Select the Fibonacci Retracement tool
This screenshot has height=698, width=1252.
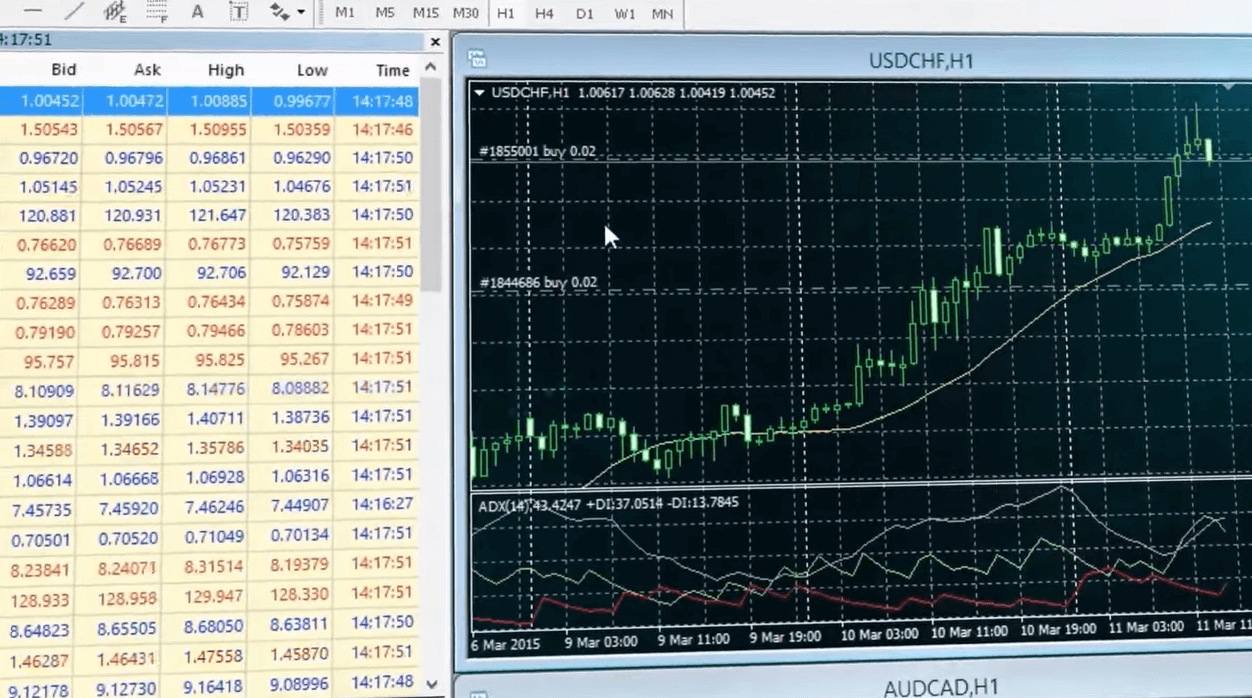tap(155, 13)
